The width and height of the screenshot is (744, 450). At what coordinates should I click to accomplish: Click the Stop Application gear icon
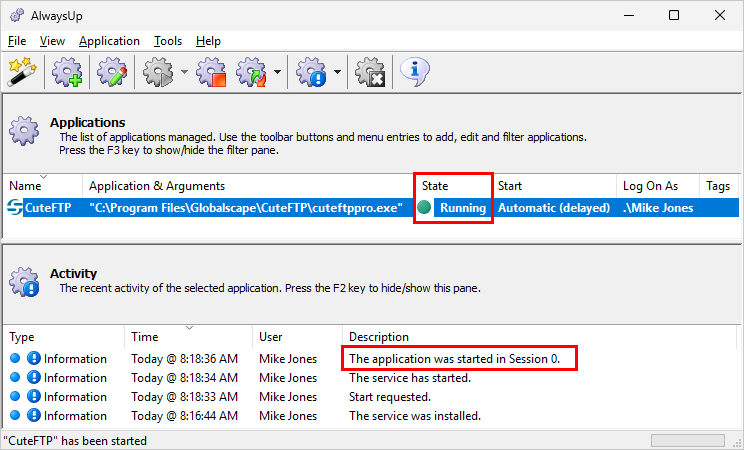212,72
